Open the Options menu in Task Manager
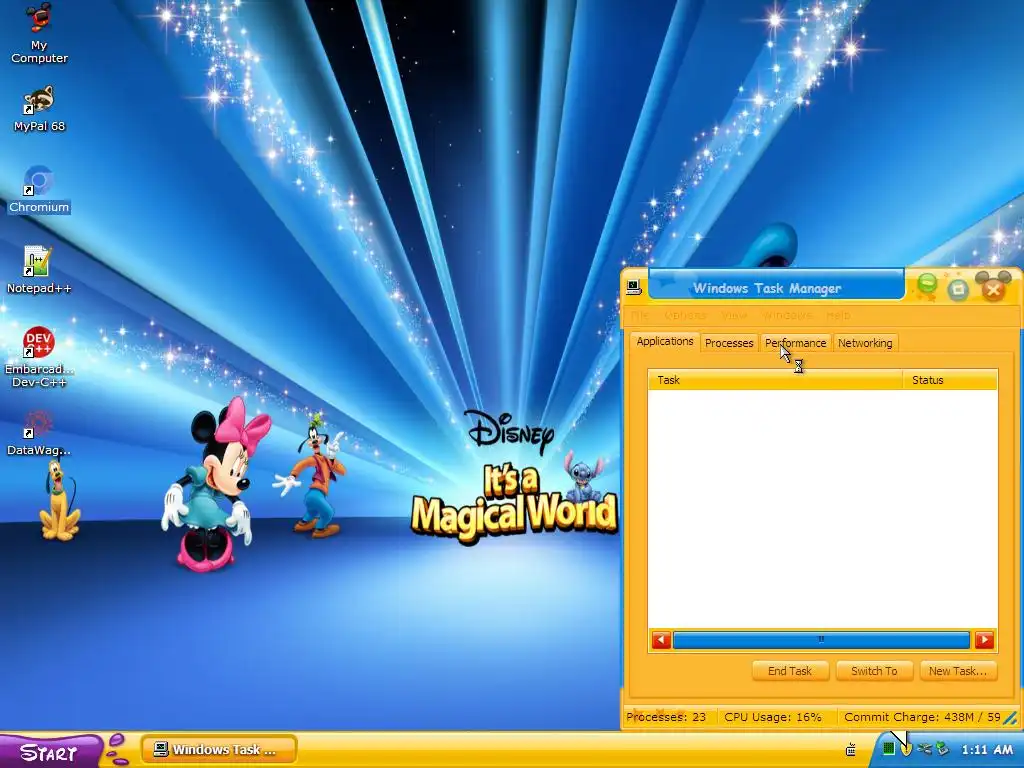This screenshot has height=768, width=1024. point(685,315)
